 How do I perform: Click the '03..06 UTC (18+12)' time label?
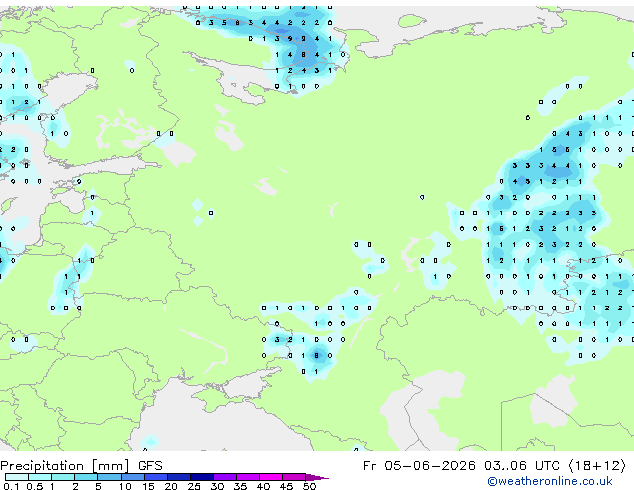555,466
